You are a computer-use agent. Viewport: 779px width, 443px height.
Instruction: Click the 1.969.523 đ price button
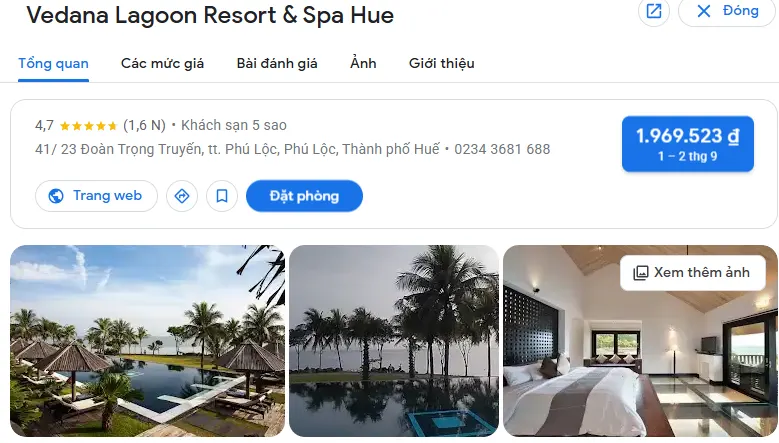(x=688, y=144)
